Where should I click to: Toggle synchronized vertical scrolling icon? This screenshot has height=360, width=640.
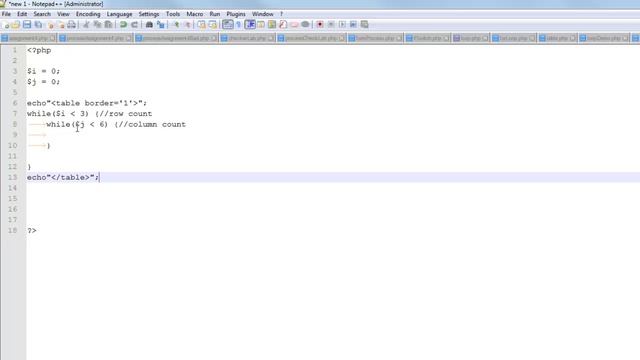[x=202, y=25]
